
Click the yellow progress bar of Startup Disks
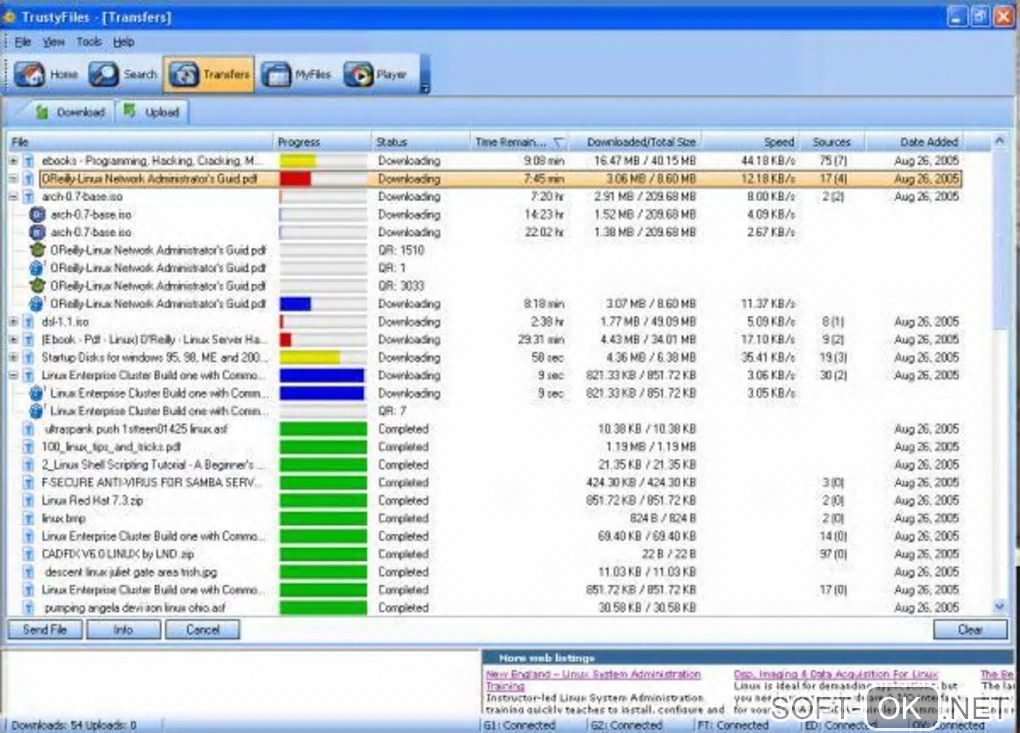[310, 357]
